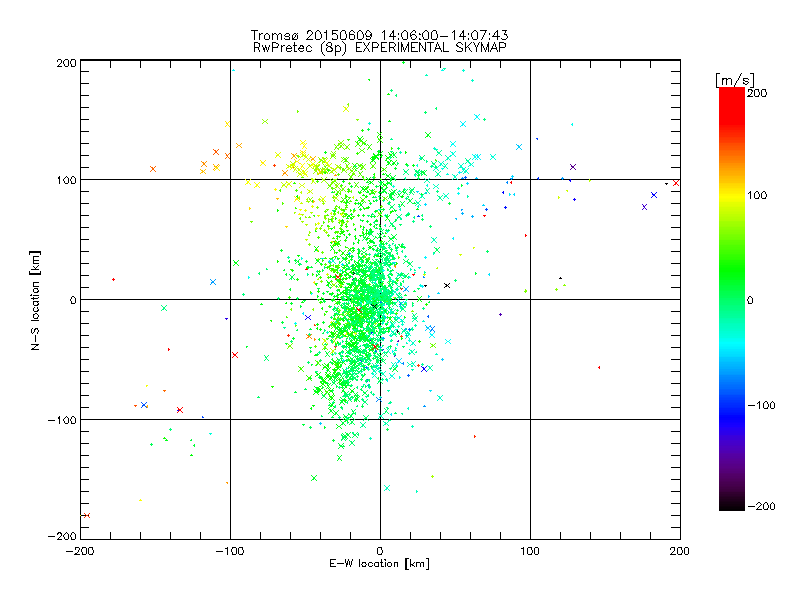Viewport: 800px width, 600px height.
Task: Click the '[m/s]' colorbar unit label
Action: (735, 80)
